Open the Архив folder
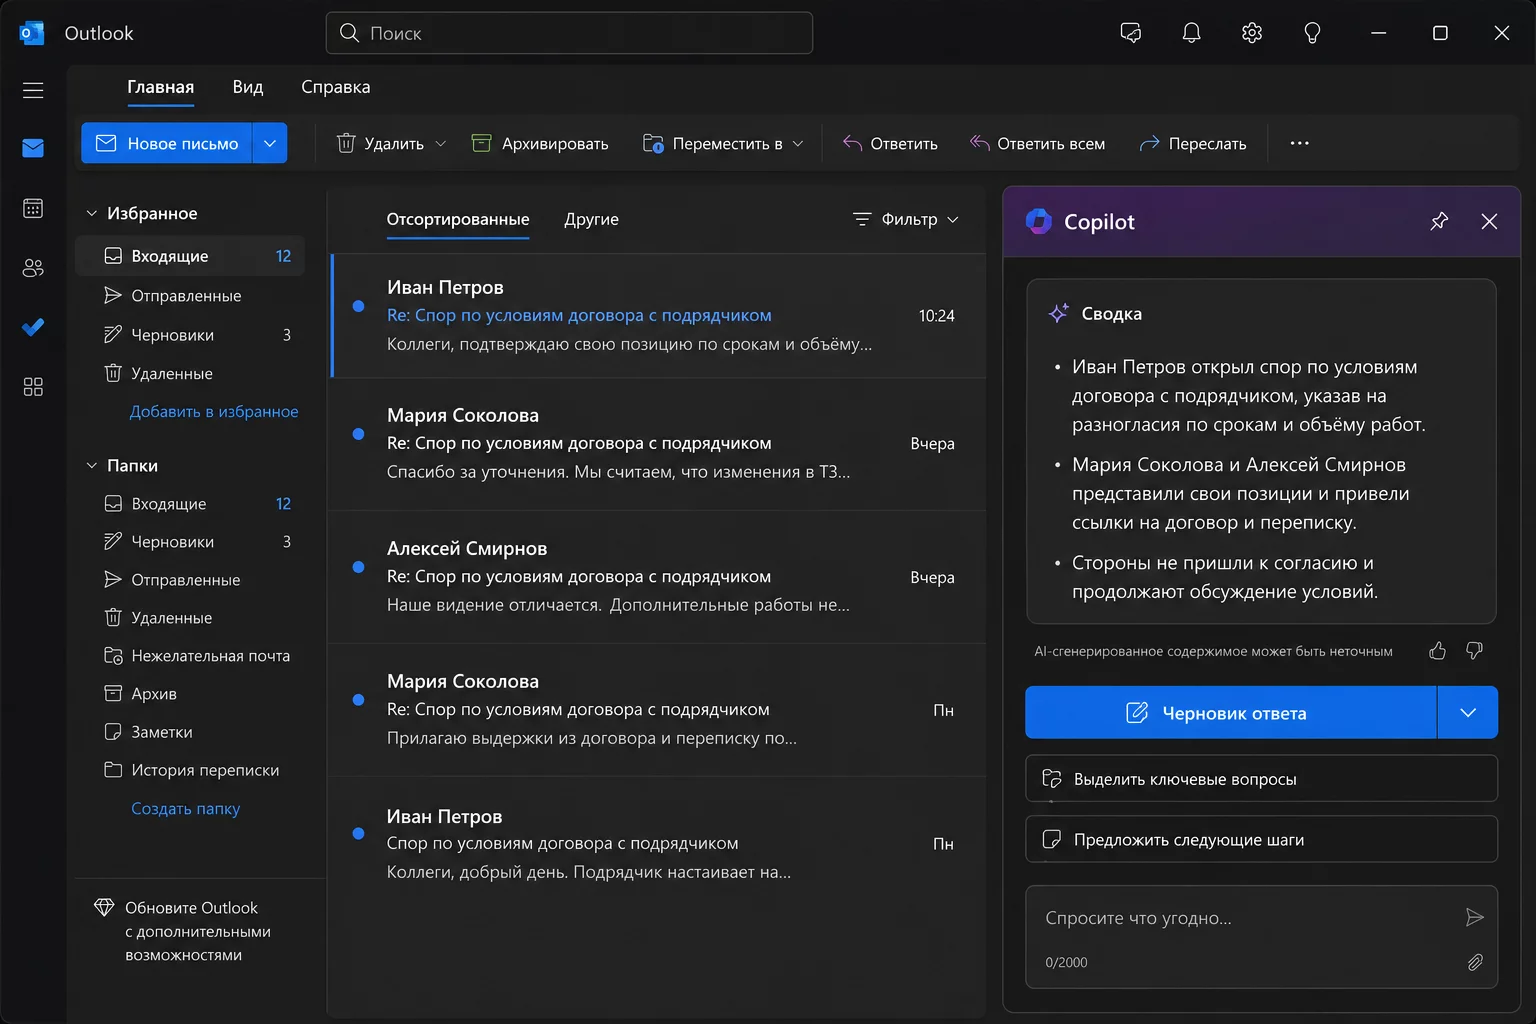Viewport: 1536px width, 1024px height. point(190,694)
